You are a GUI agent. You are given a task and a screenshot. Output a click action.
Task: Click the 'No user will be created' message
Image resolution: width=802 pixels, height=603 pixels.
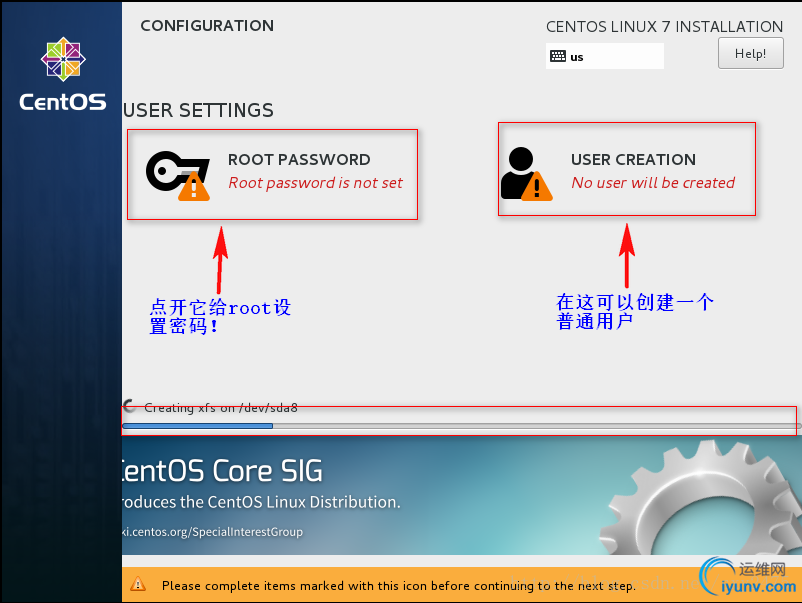(x=653, y=183)
